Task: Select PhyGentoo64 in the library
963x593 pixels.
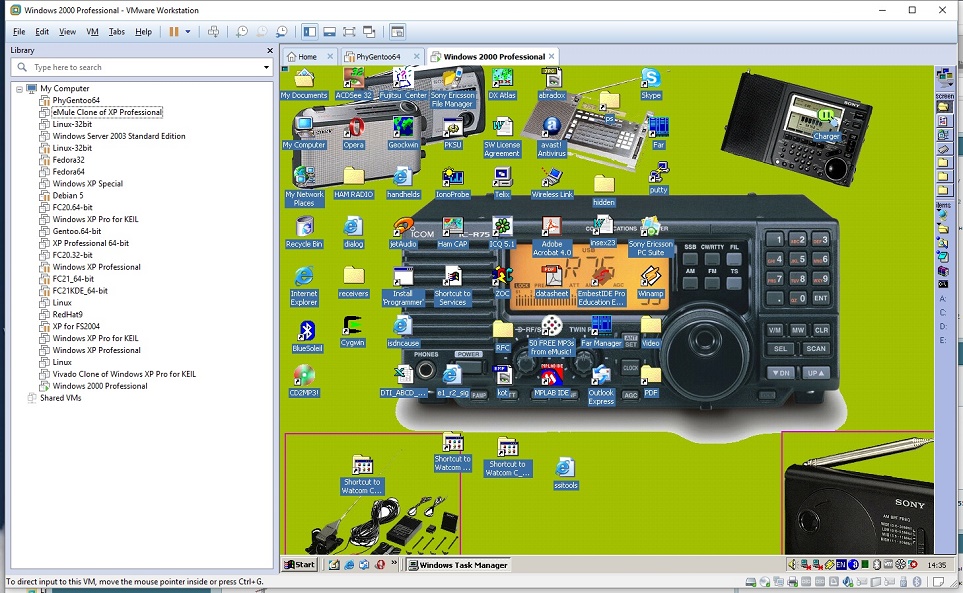Action: click(x=76, y=100)
